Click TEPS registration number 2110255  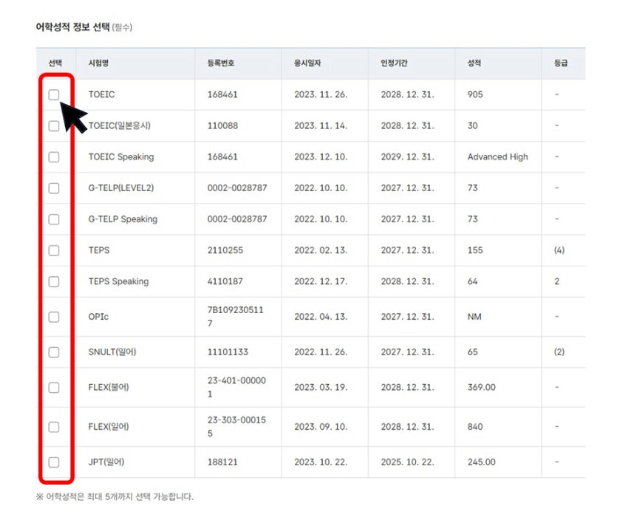click(225, 250)
